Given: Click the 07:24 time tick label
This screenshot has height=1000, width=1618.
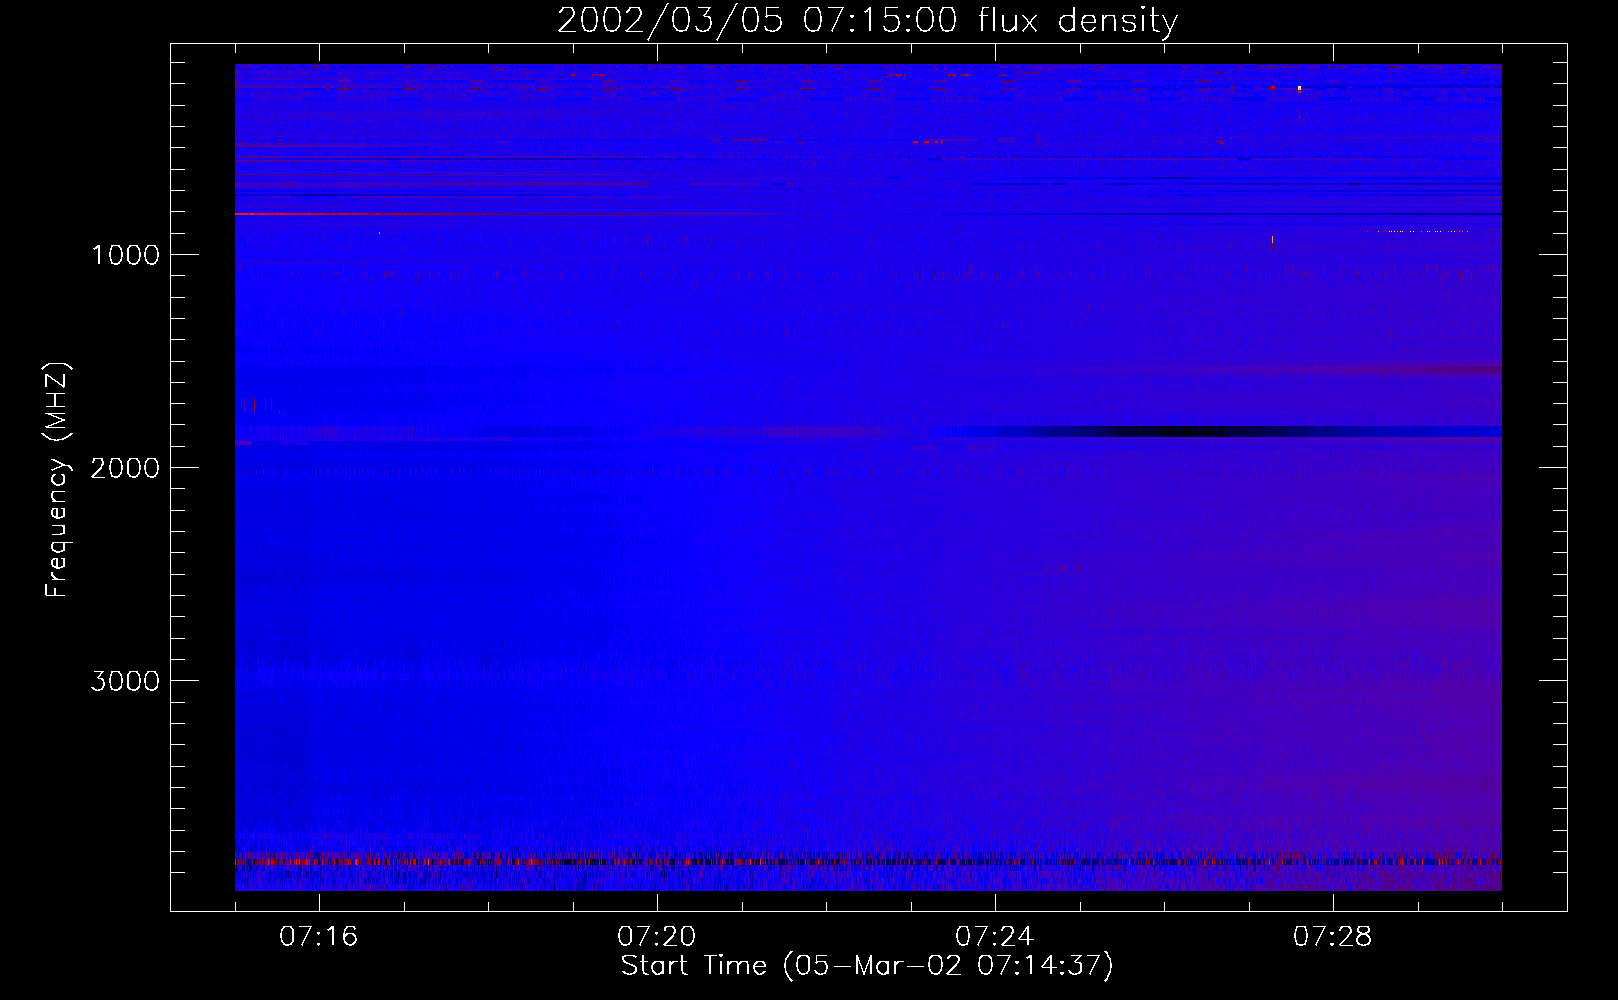Looking at the screenshot, I should coord(994,936).
